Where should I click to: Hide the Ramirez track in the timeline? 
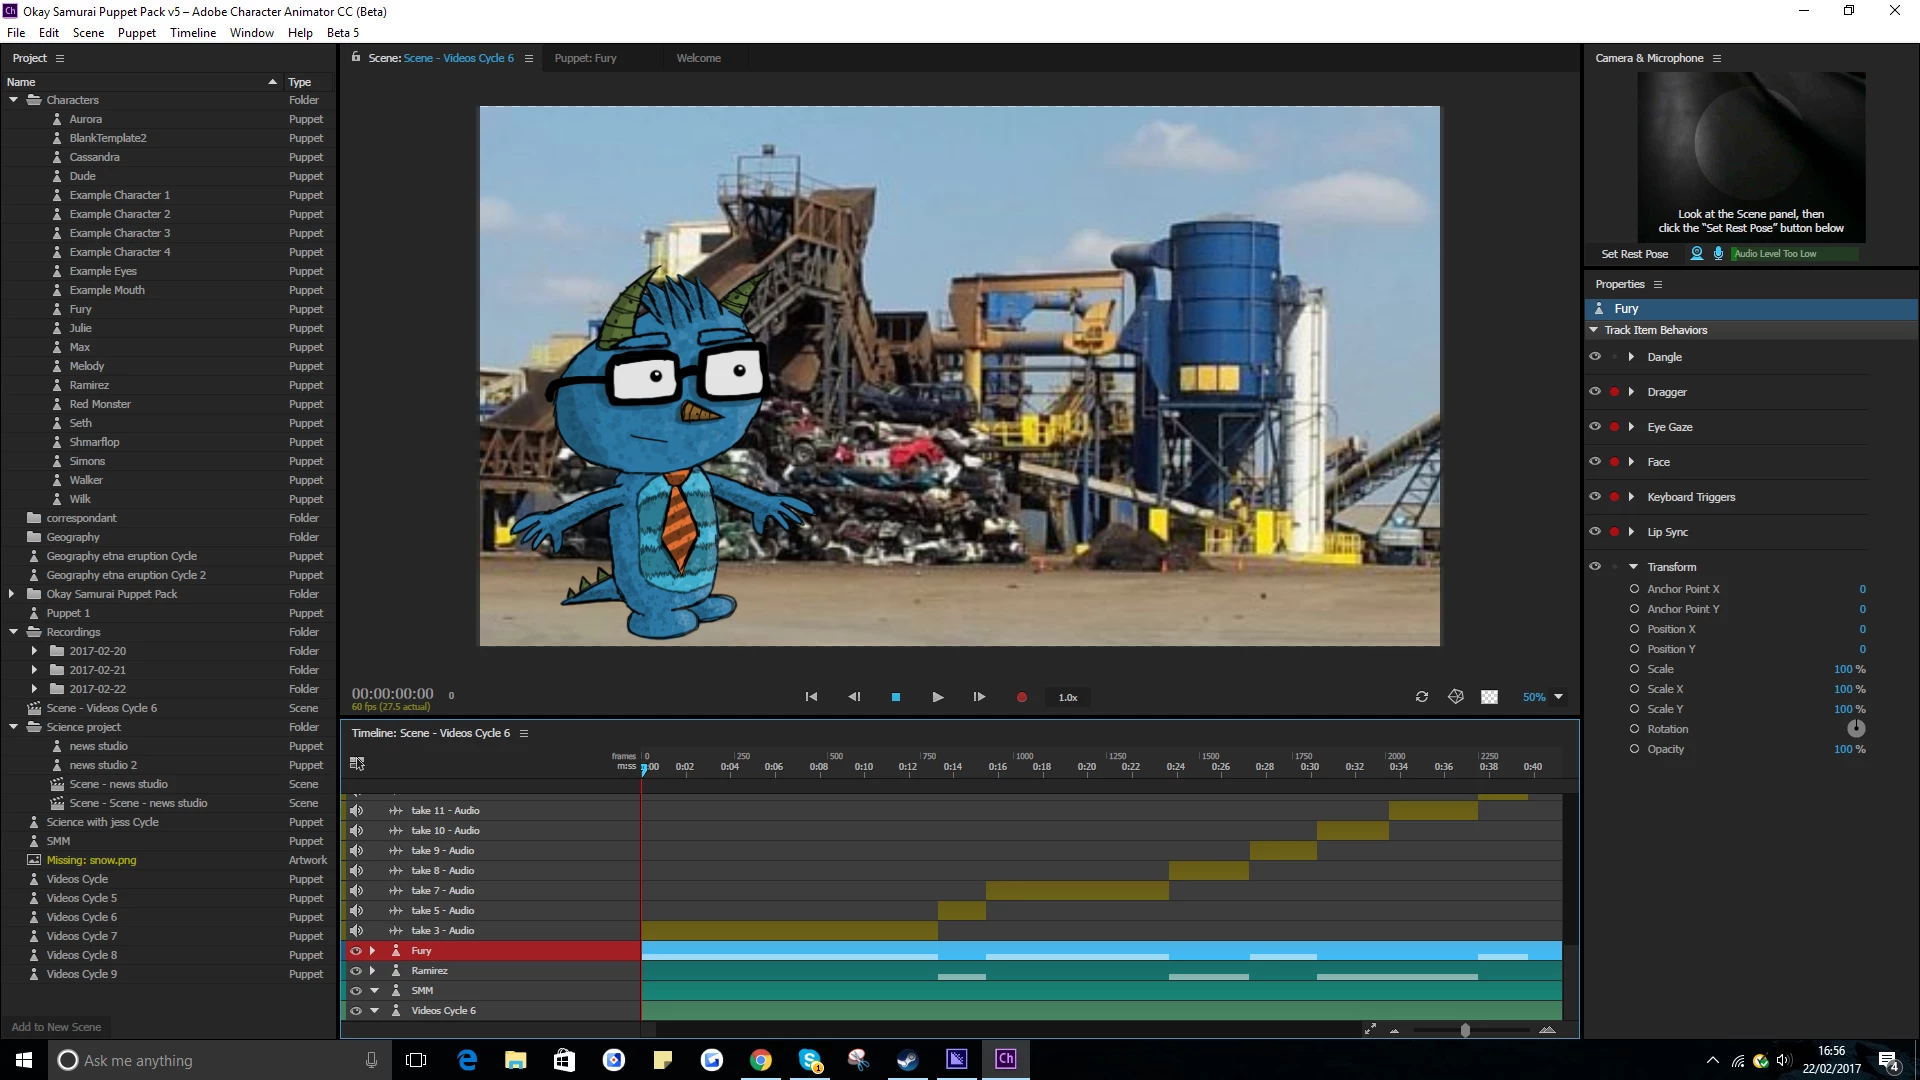click(355, 970)
